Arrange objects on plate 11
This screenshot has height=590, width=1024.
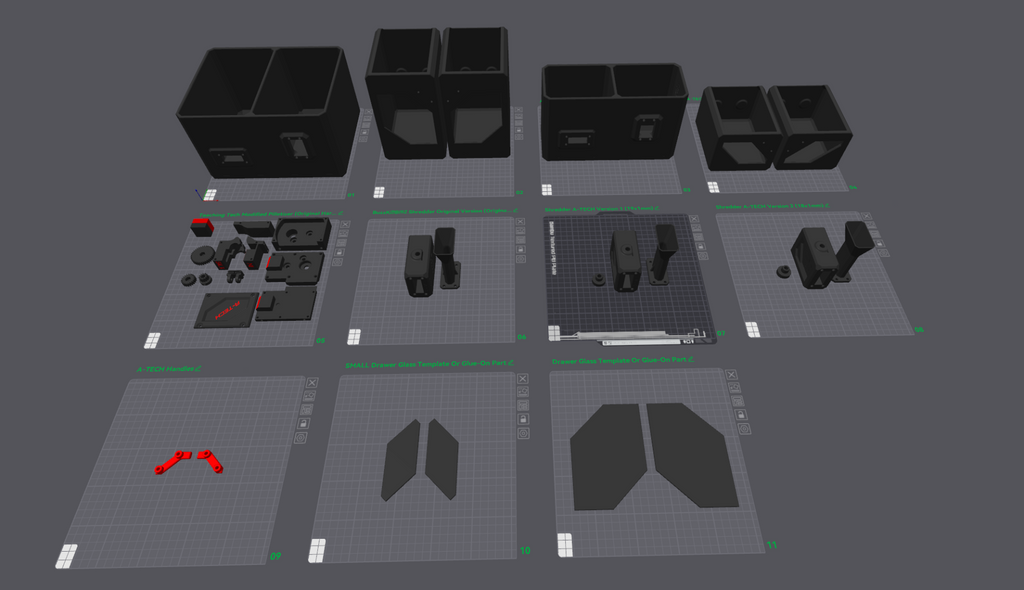[737, 401]
